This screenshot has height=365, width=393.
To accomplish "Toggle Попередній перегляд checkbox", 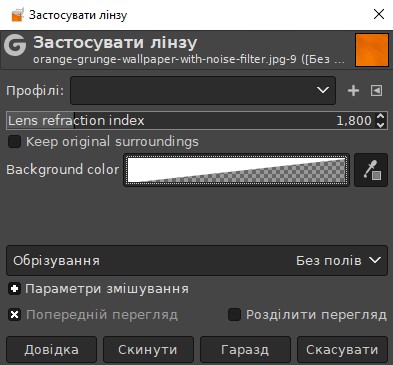I will click(x=14, y=315).
